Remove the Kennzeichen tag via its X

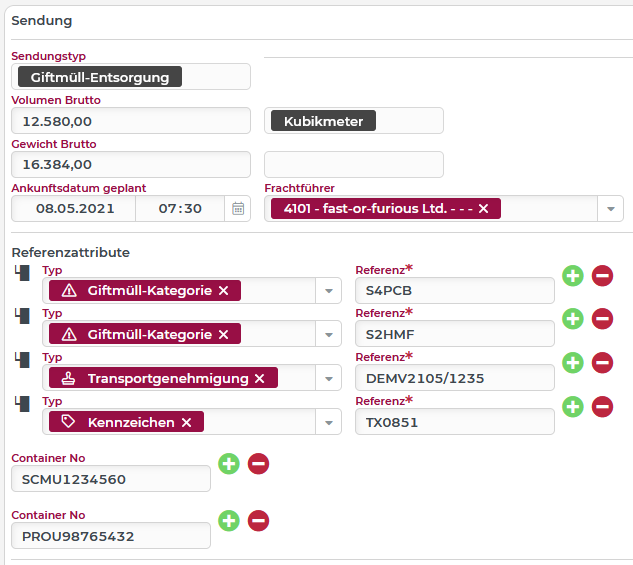[x=186, y=422]
